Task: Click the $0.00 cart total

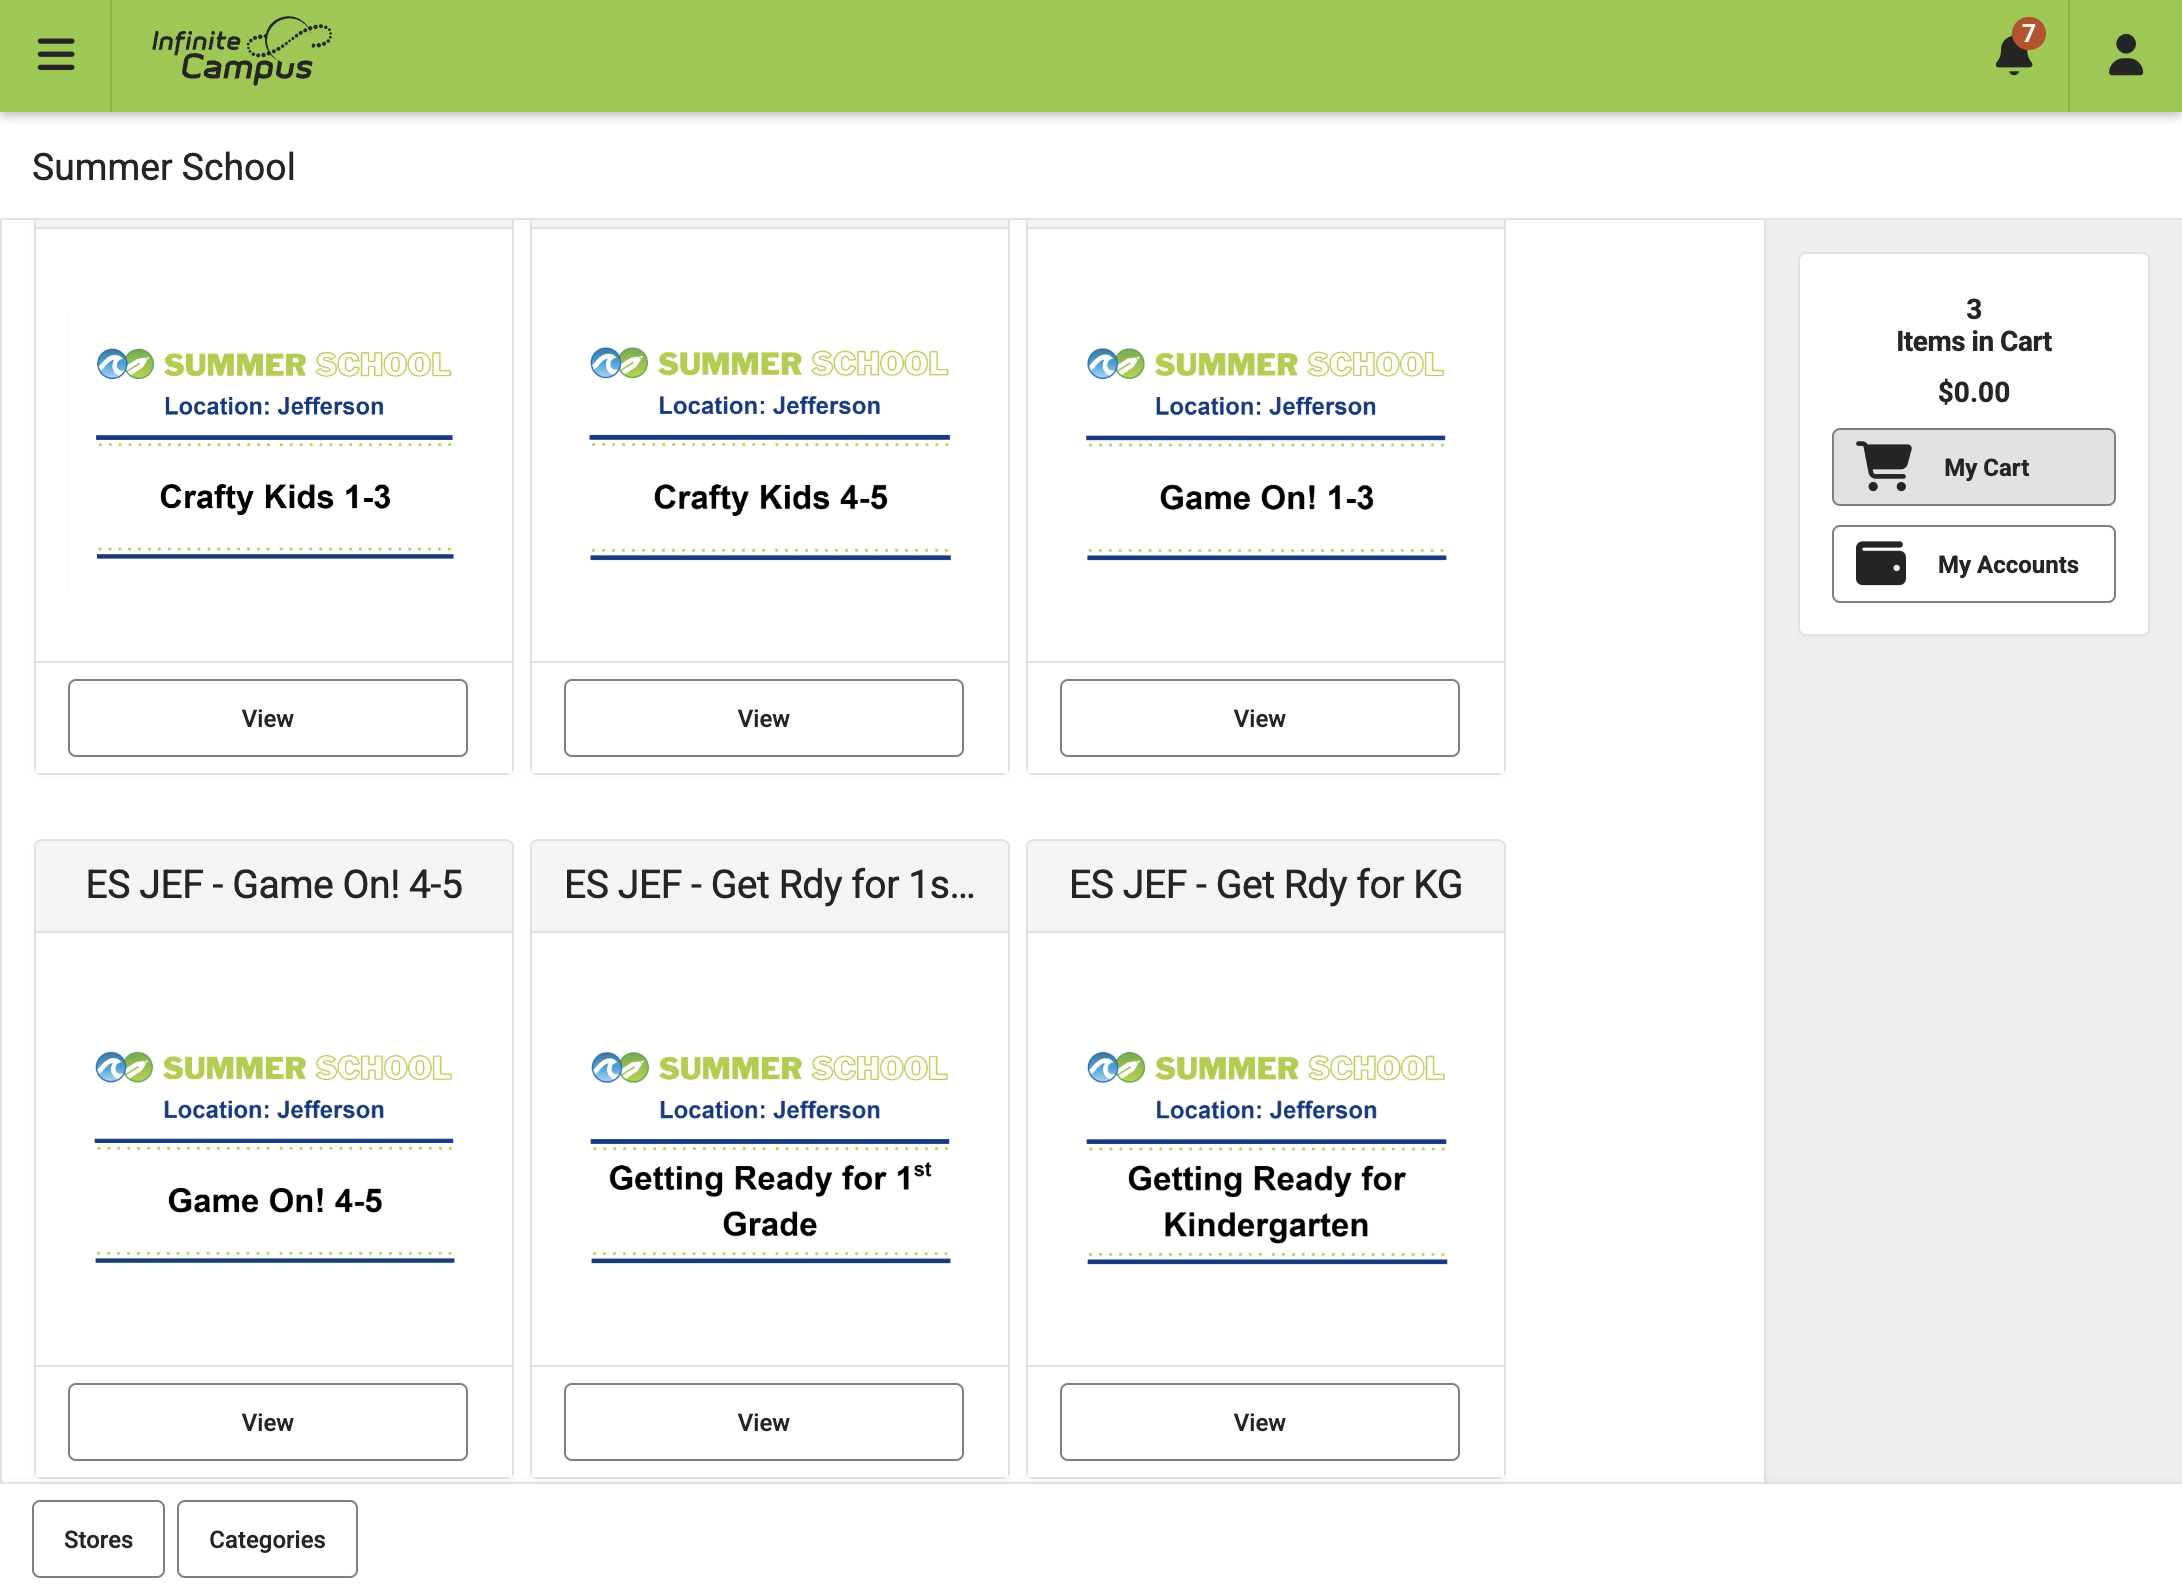Action: coord(1973,392)
